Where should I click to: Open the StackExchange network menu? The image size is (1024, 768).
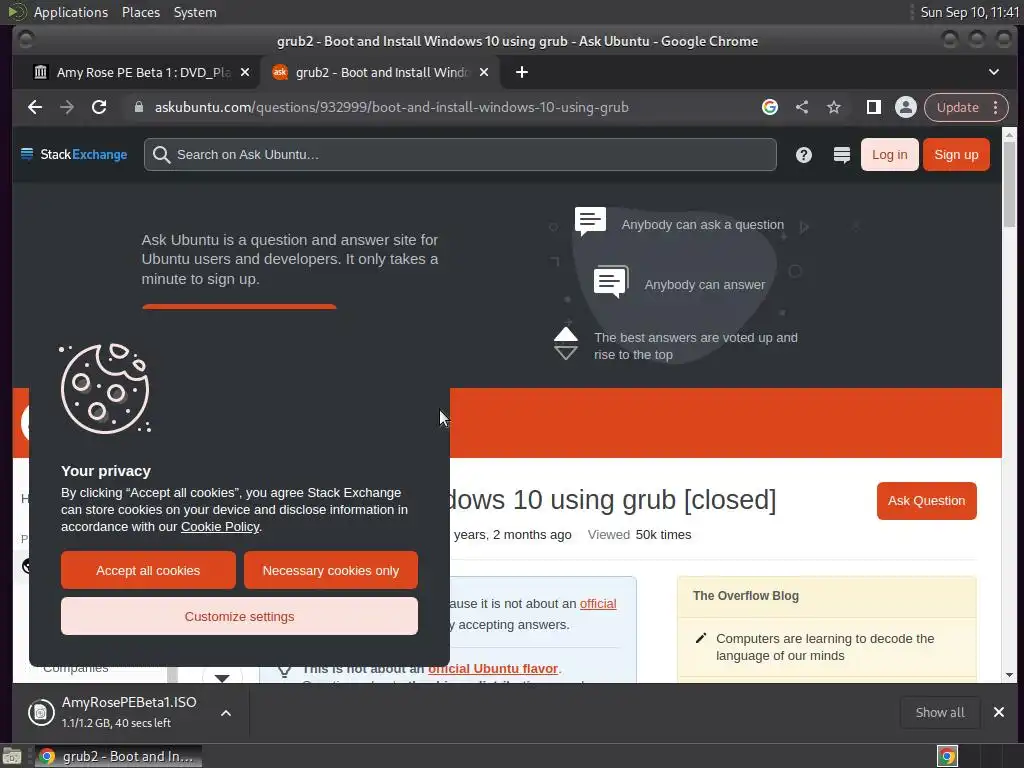point(74,155)
